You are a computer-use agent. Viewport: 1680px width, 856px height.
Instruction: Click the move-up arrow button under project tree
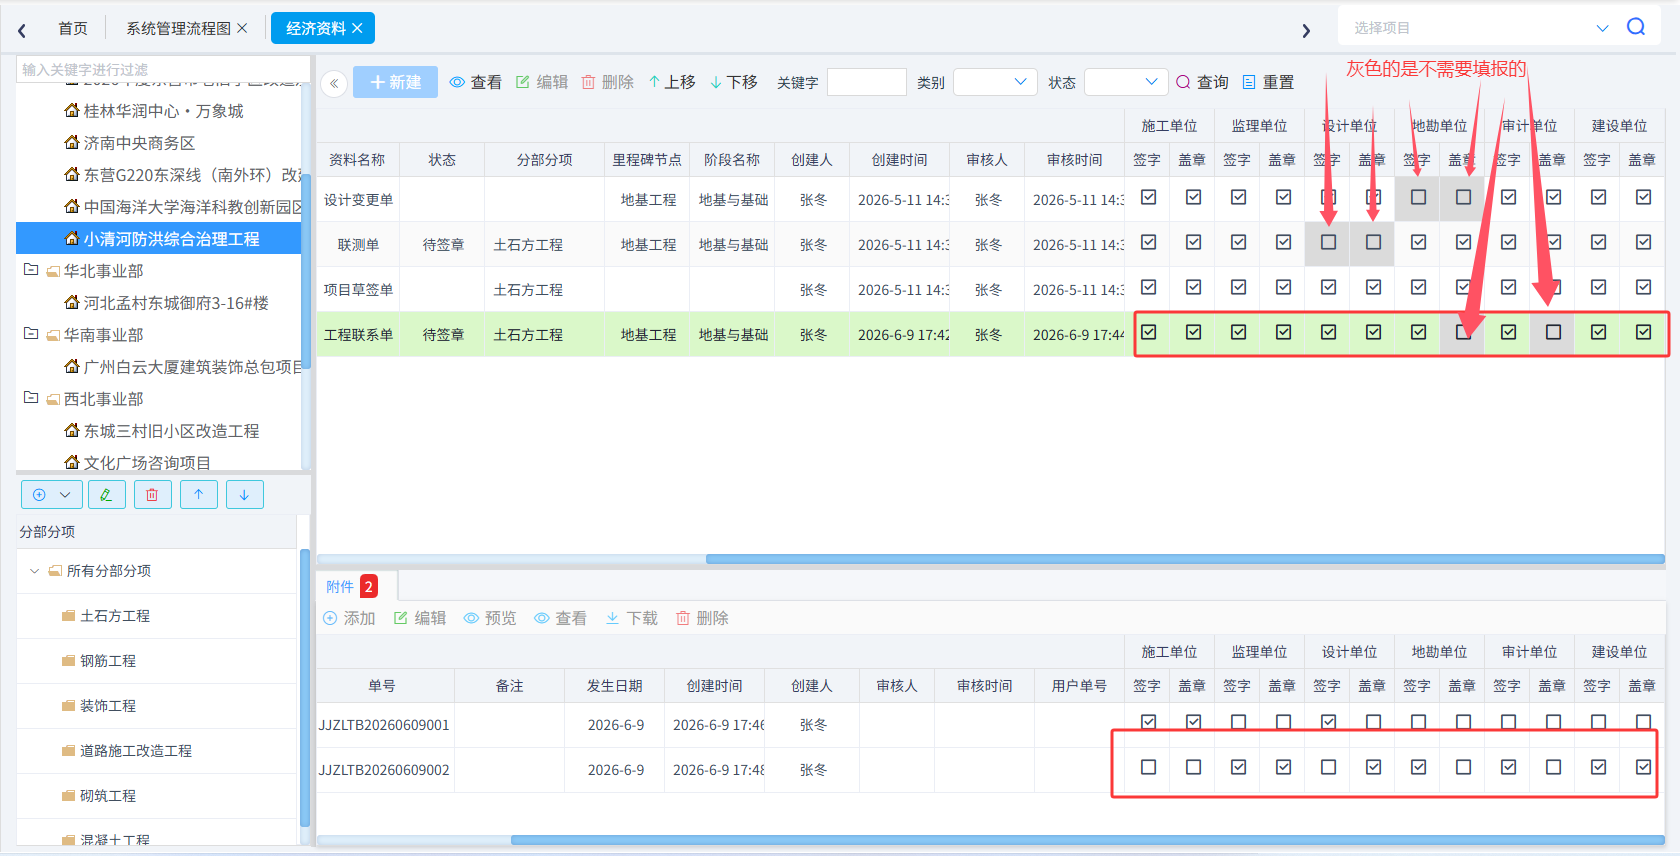pos(199,494)
